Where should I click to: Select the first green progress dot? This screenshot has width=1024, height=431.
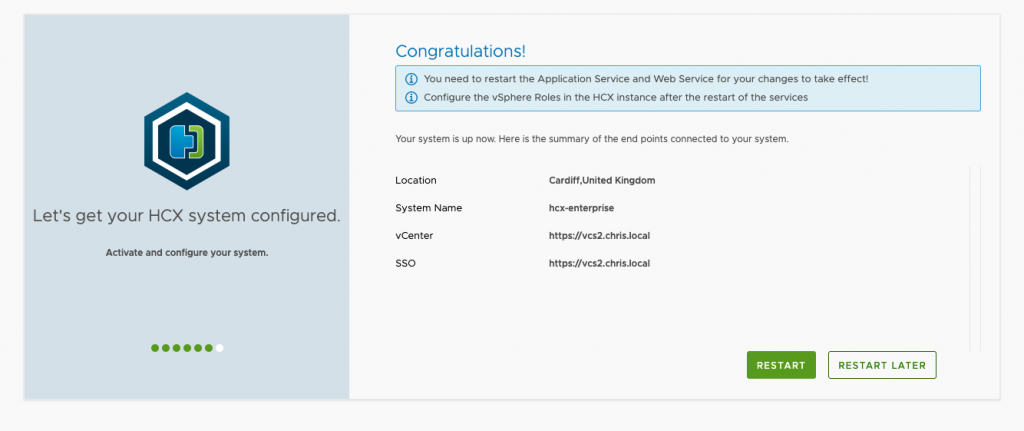[155, 348]
